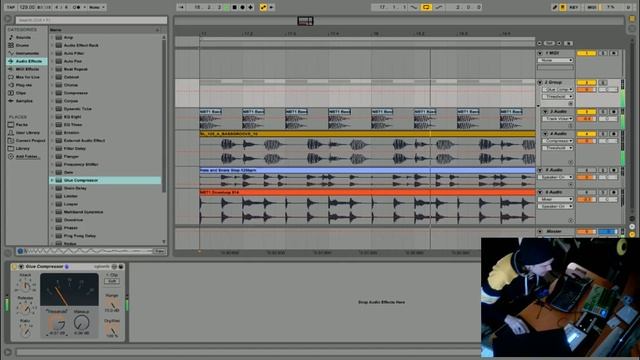Click into the browser search field

coord(91,20)
